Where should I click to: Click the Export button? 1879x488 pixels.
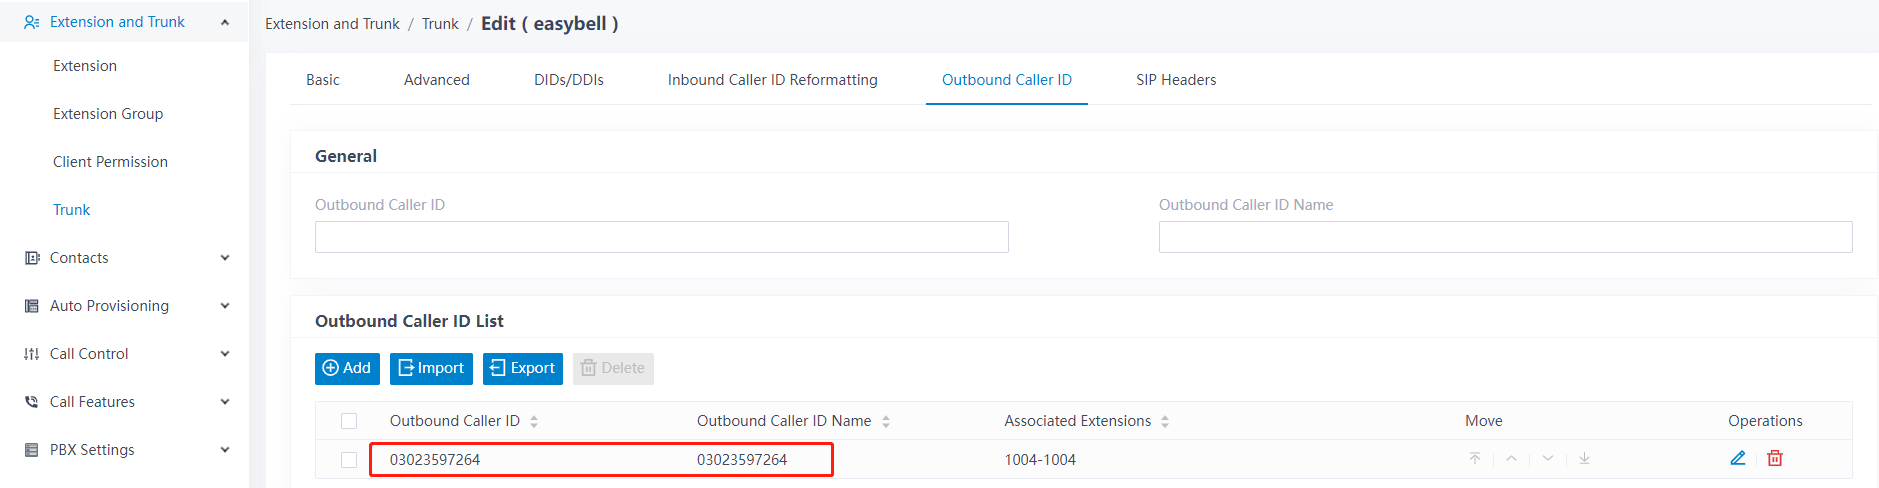tap(523, 368)
